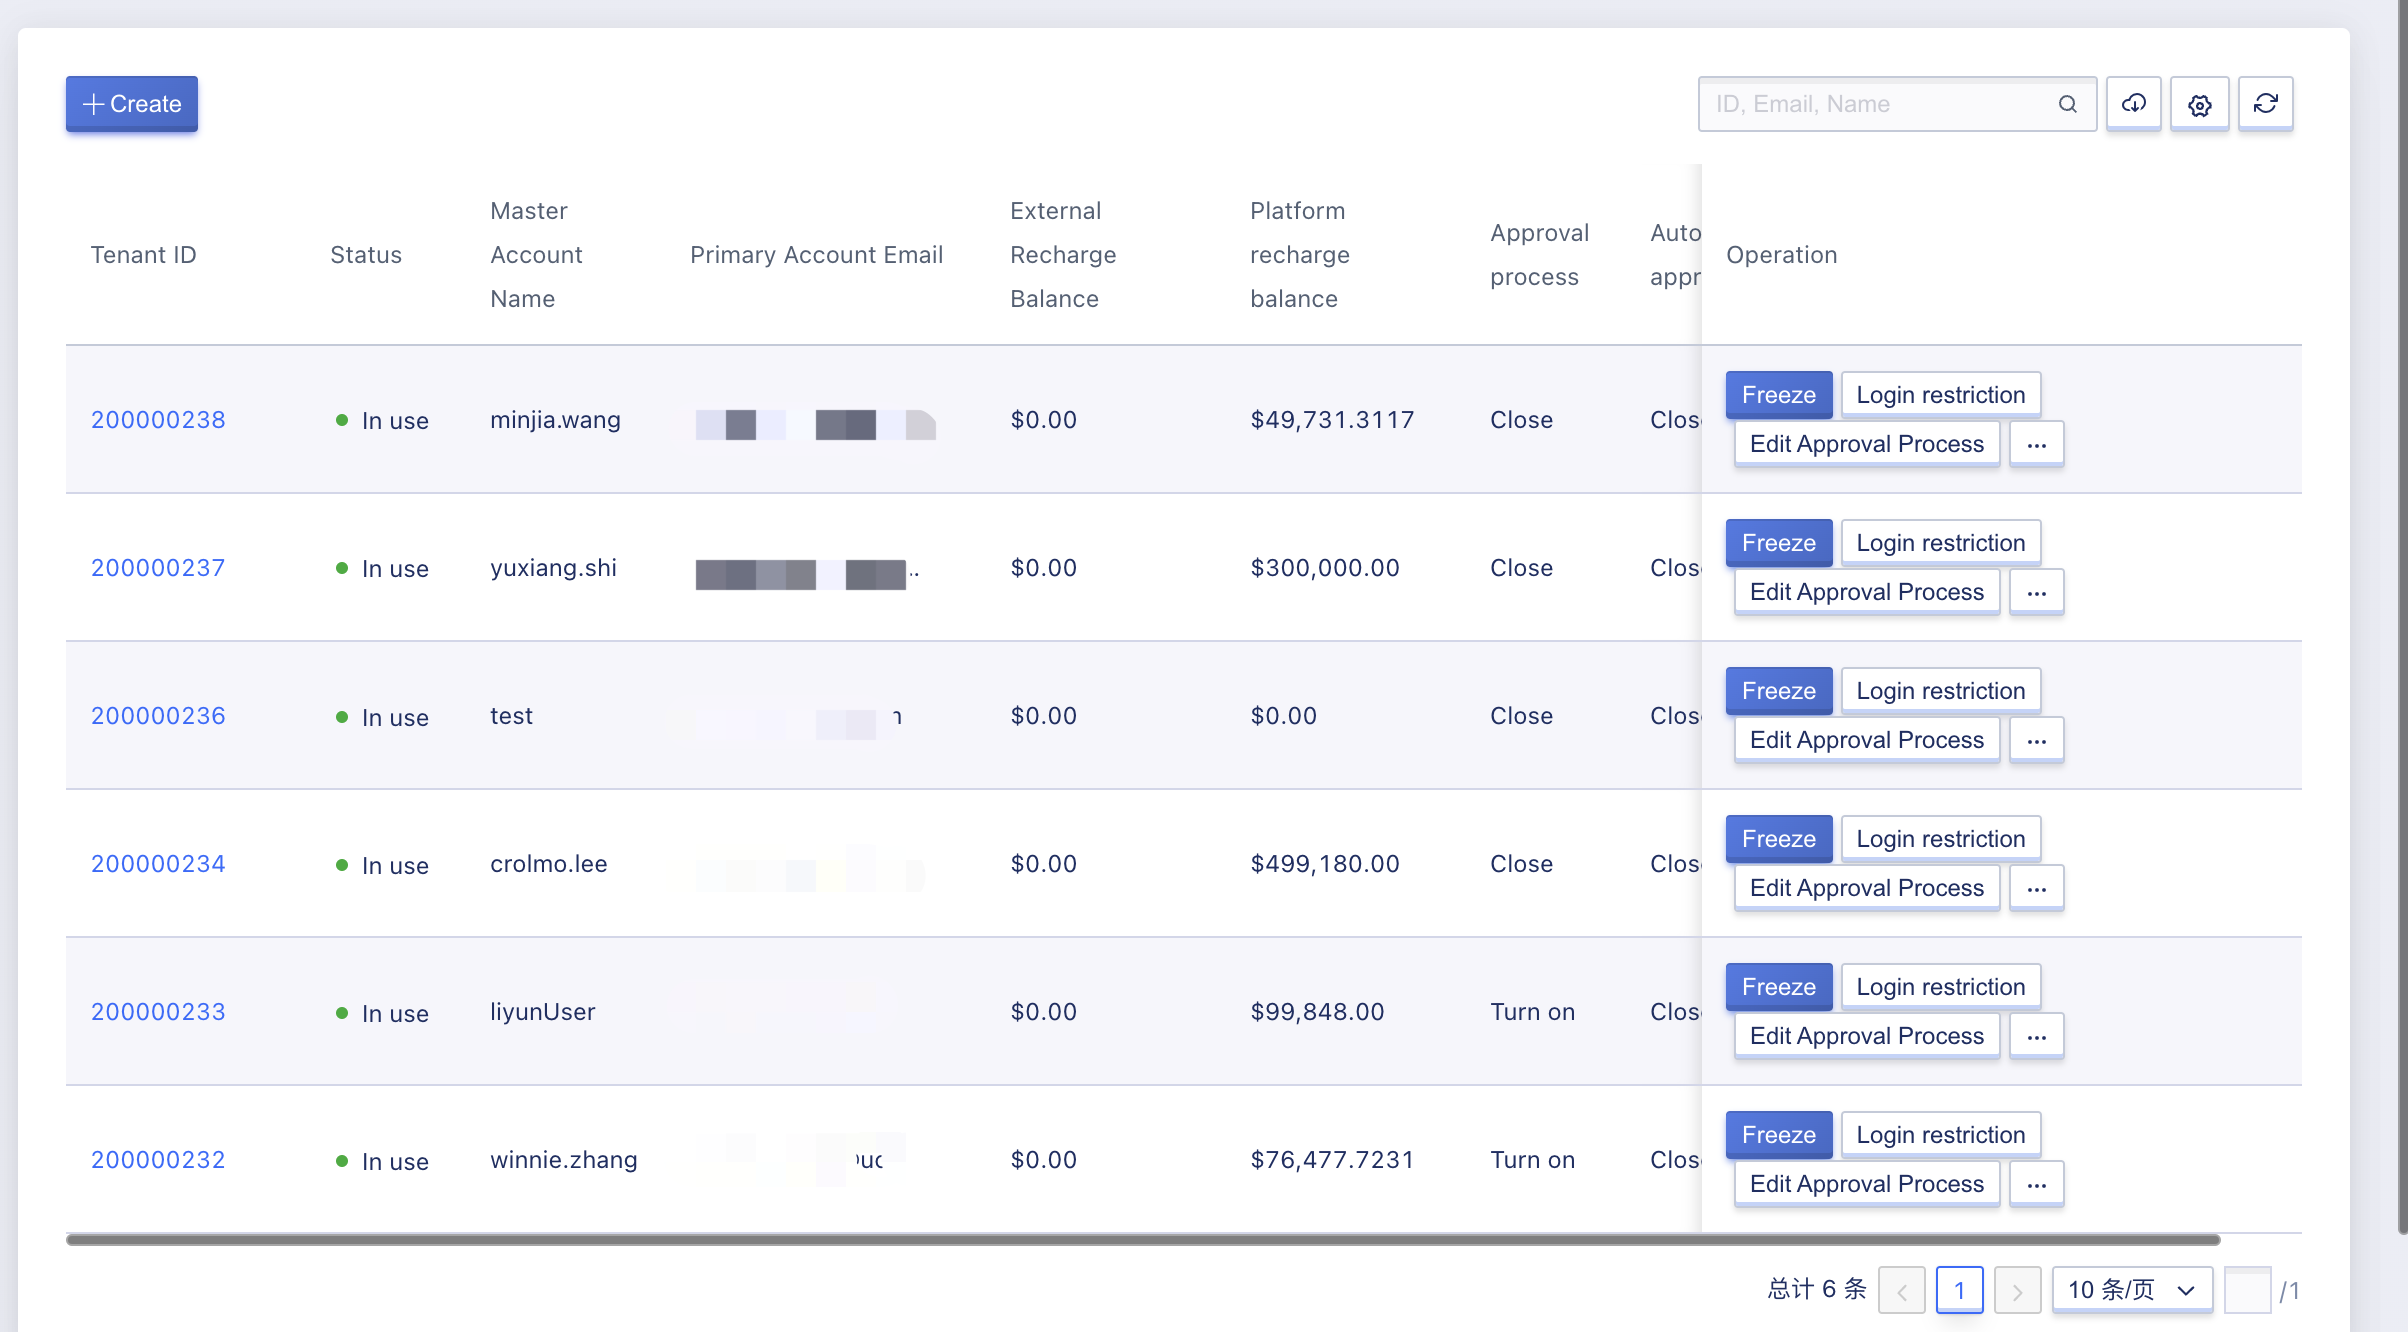This screenshot has height=1332, width=2408.
Task: Click the search magnifier icon
Action: click(2067, 104)
